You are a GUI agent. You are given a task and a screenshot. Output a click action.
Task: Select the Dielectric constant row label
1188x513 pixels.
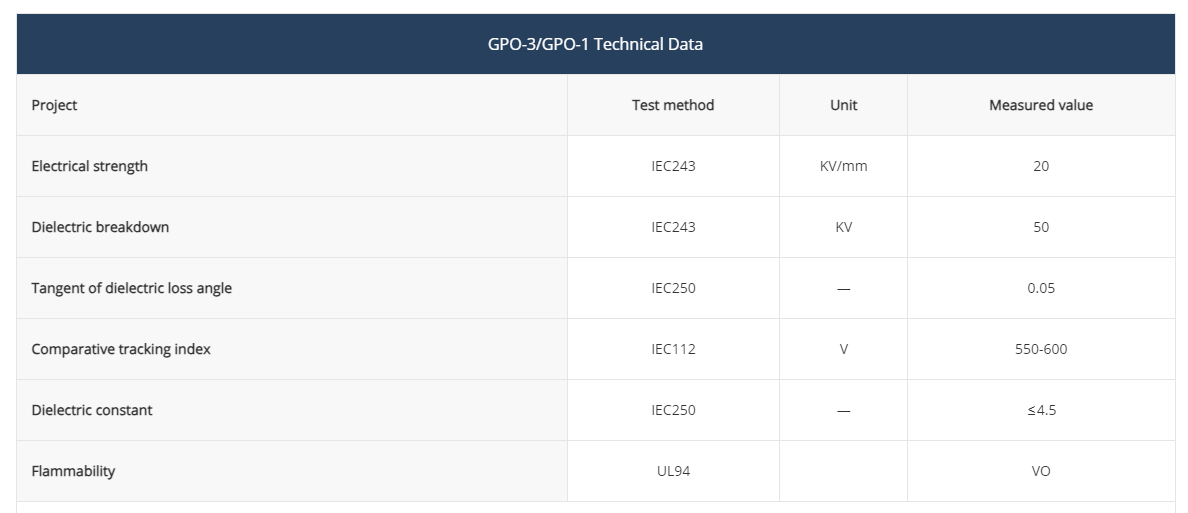(x=92, y=410)
